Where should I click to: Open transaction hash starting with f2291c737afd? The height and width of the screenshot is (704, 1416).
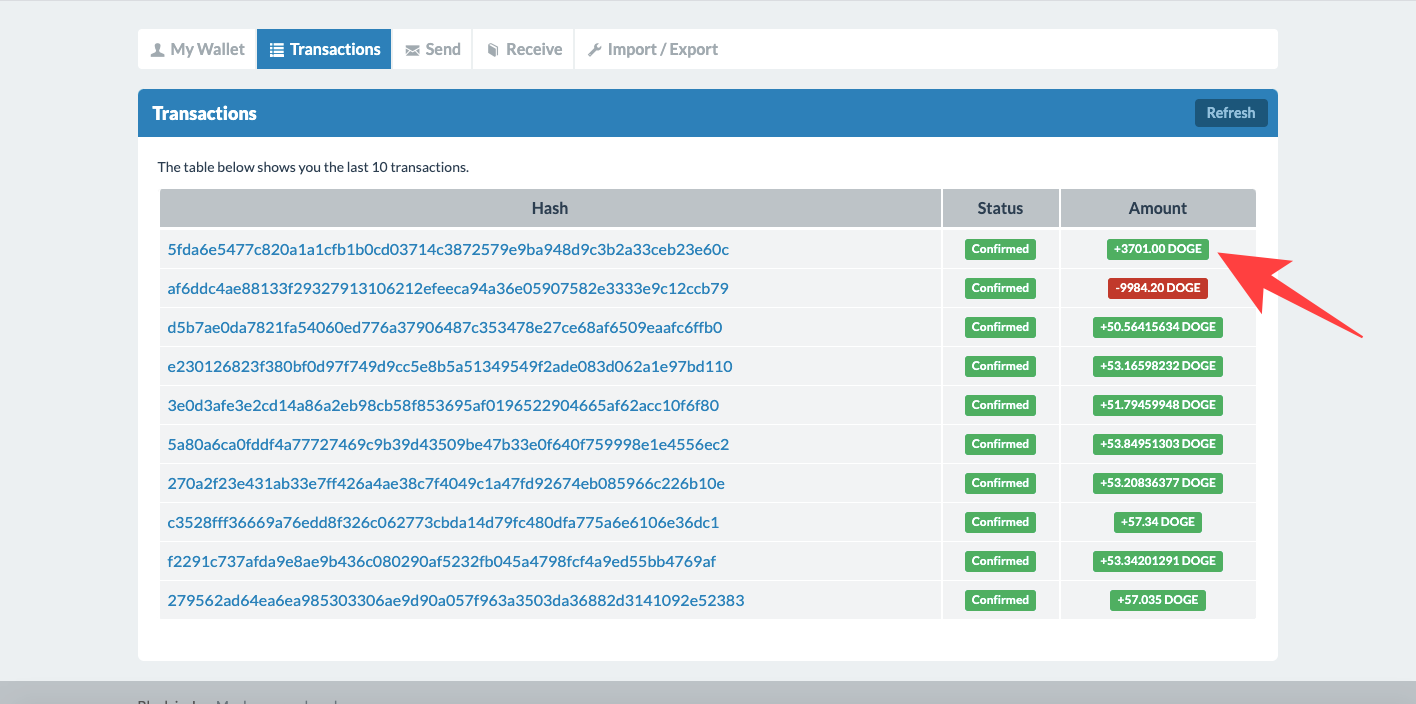[x=442, y=561]
